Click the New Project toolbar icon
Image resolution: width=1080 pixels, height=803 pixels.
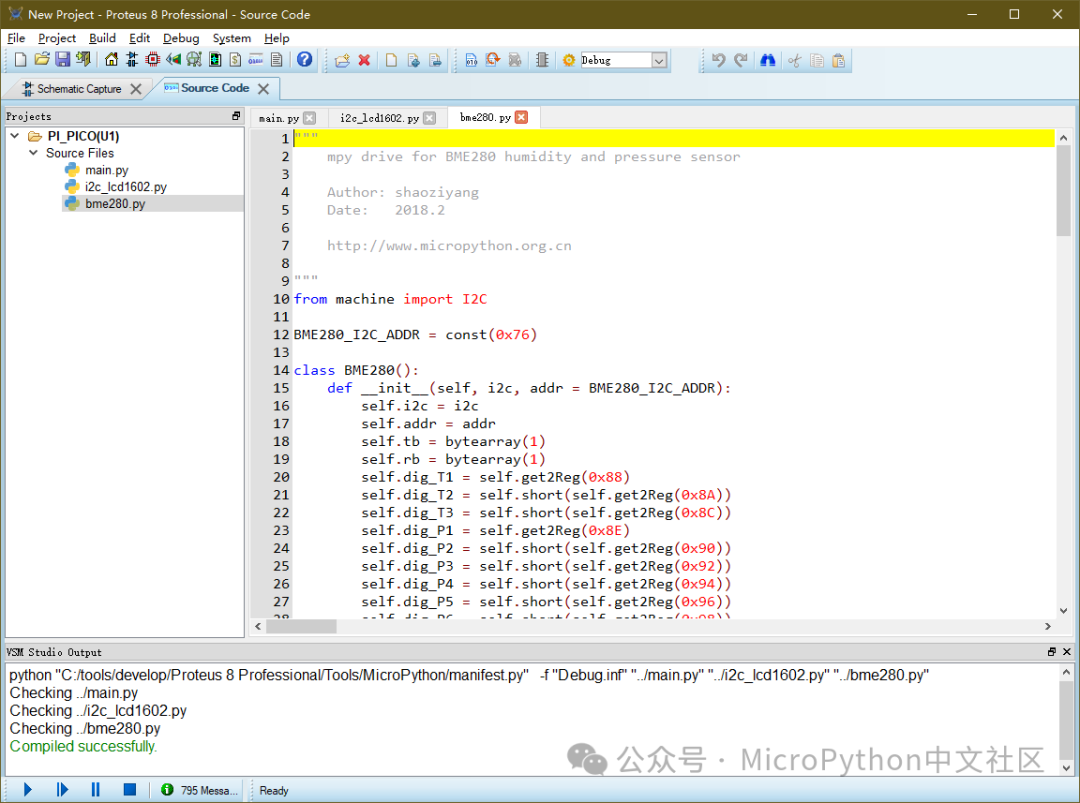point(21,60)
